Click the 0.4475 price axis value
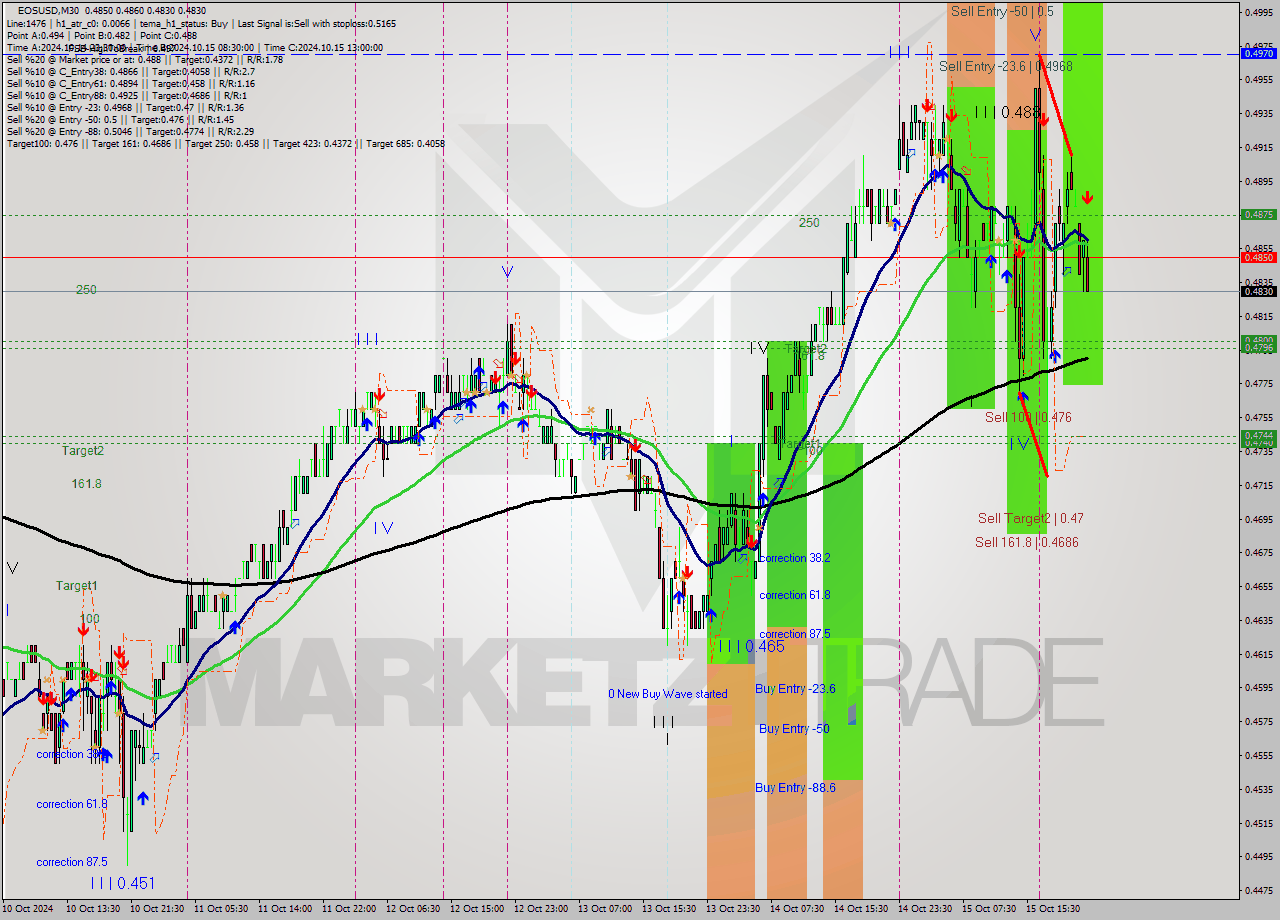 click(x=1258, y=890)
